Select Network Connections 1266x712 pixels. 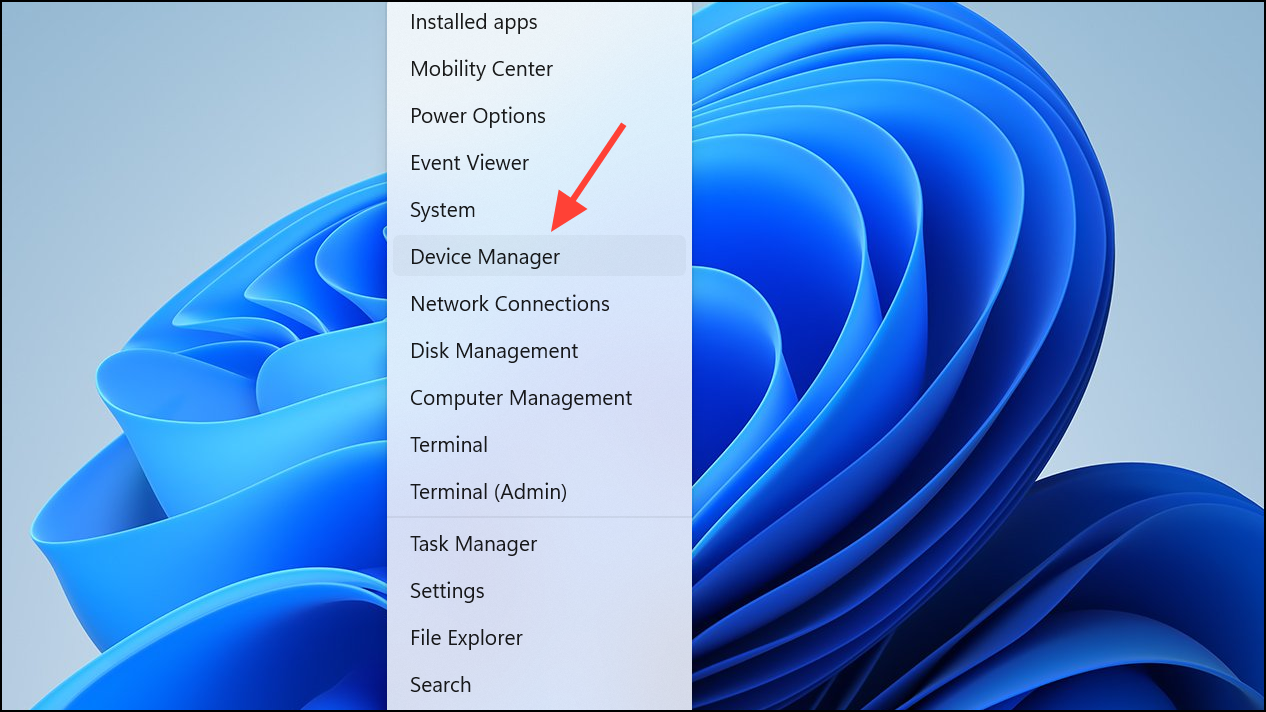(x=539, y=304)
